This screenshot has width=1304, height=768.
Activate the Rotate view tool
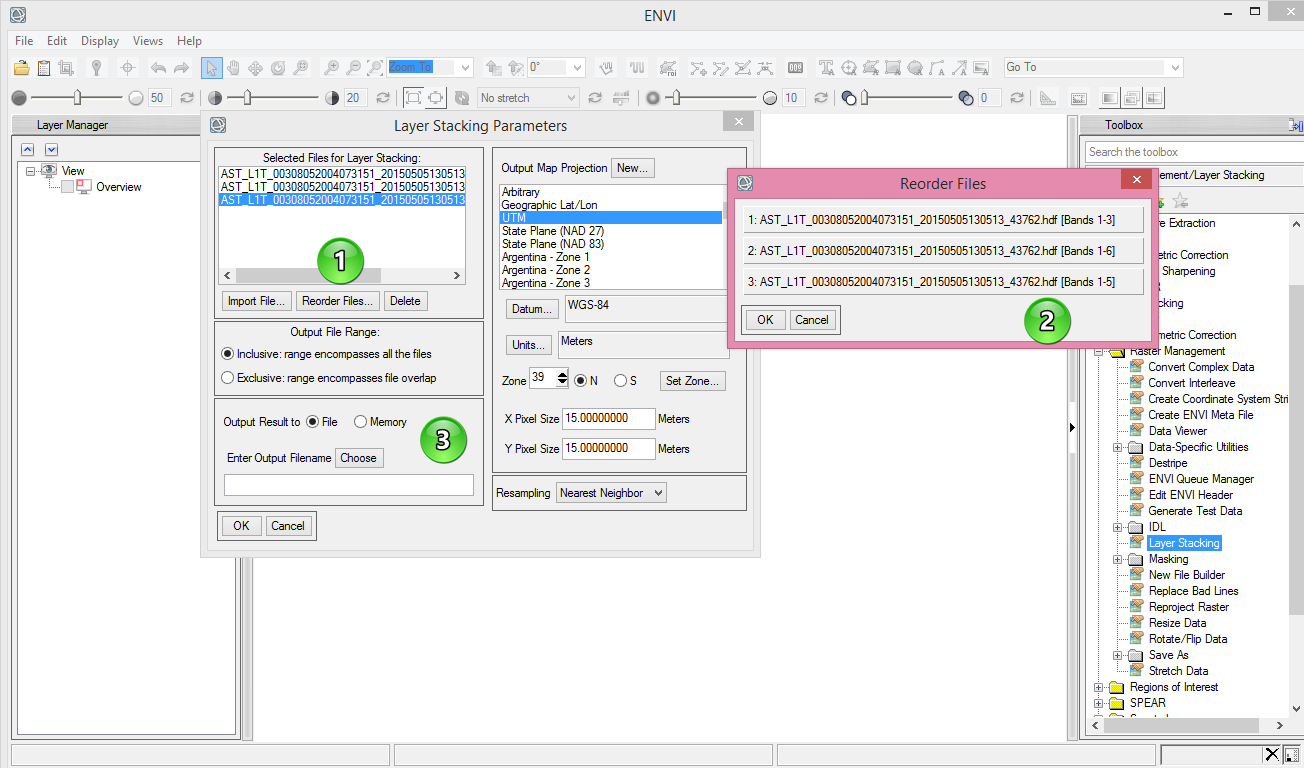pos(278,67)
